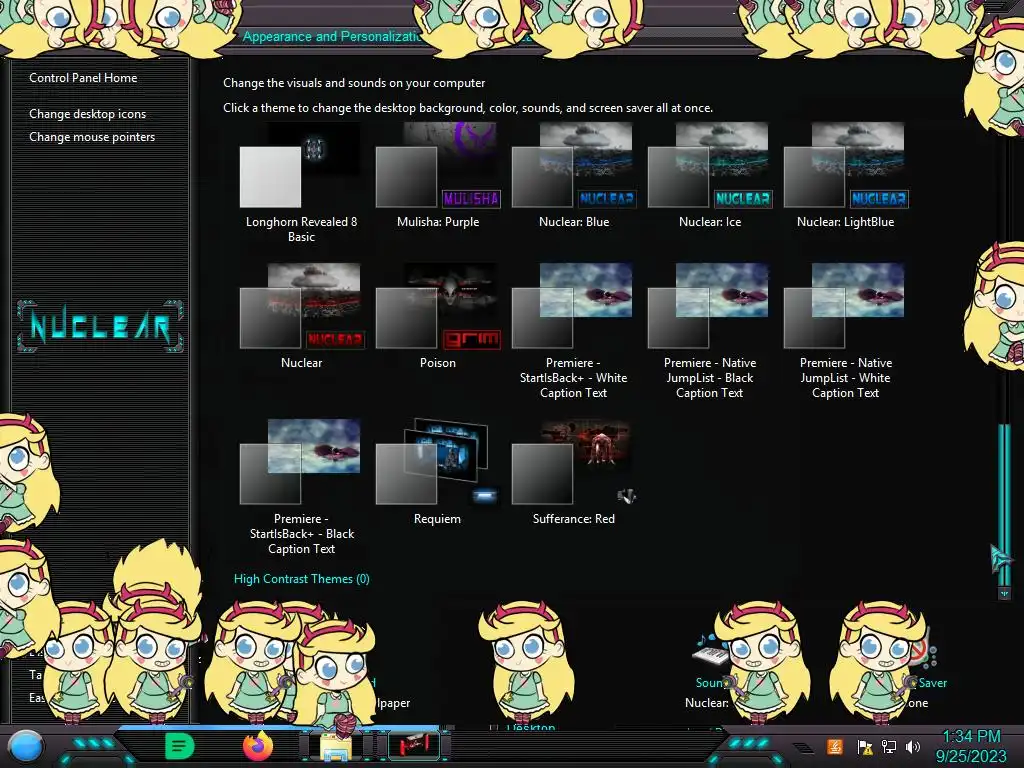Pick the red Nuclear theme
1024x768 pixels.
click(301, 317)
